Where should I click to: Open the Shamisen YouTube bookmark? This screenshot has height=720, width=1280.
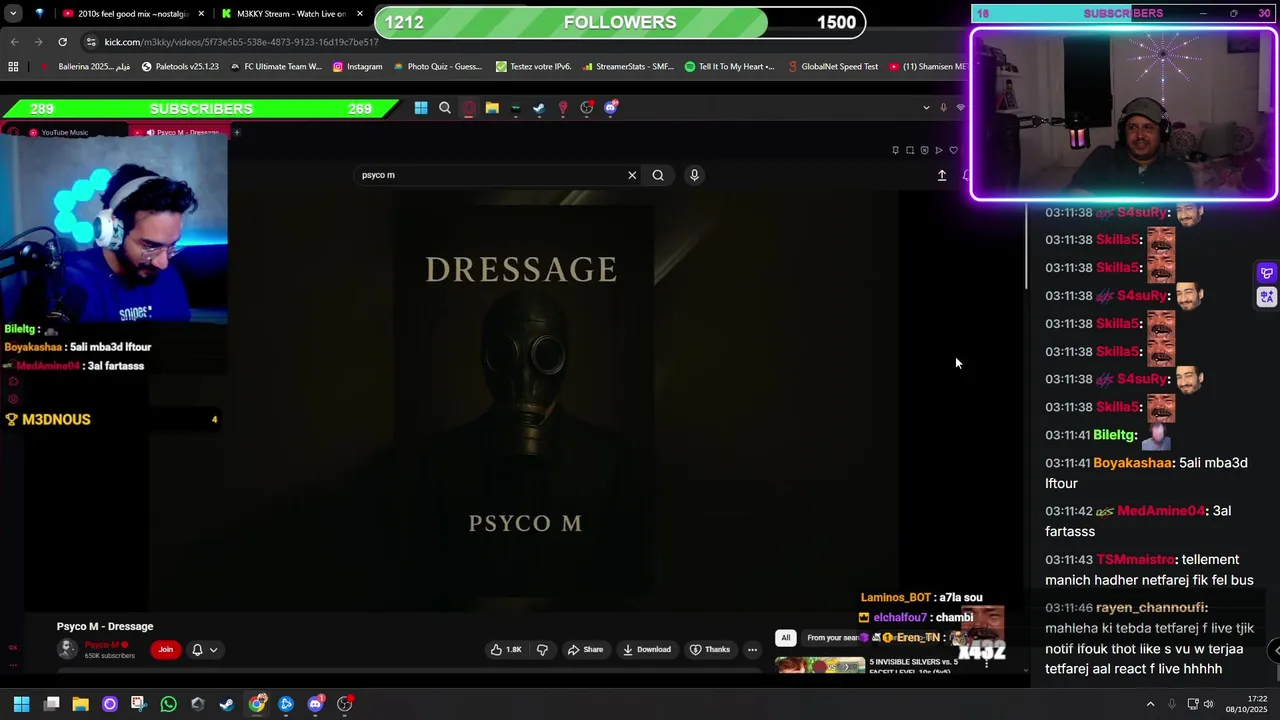click(x=927, y=67)
